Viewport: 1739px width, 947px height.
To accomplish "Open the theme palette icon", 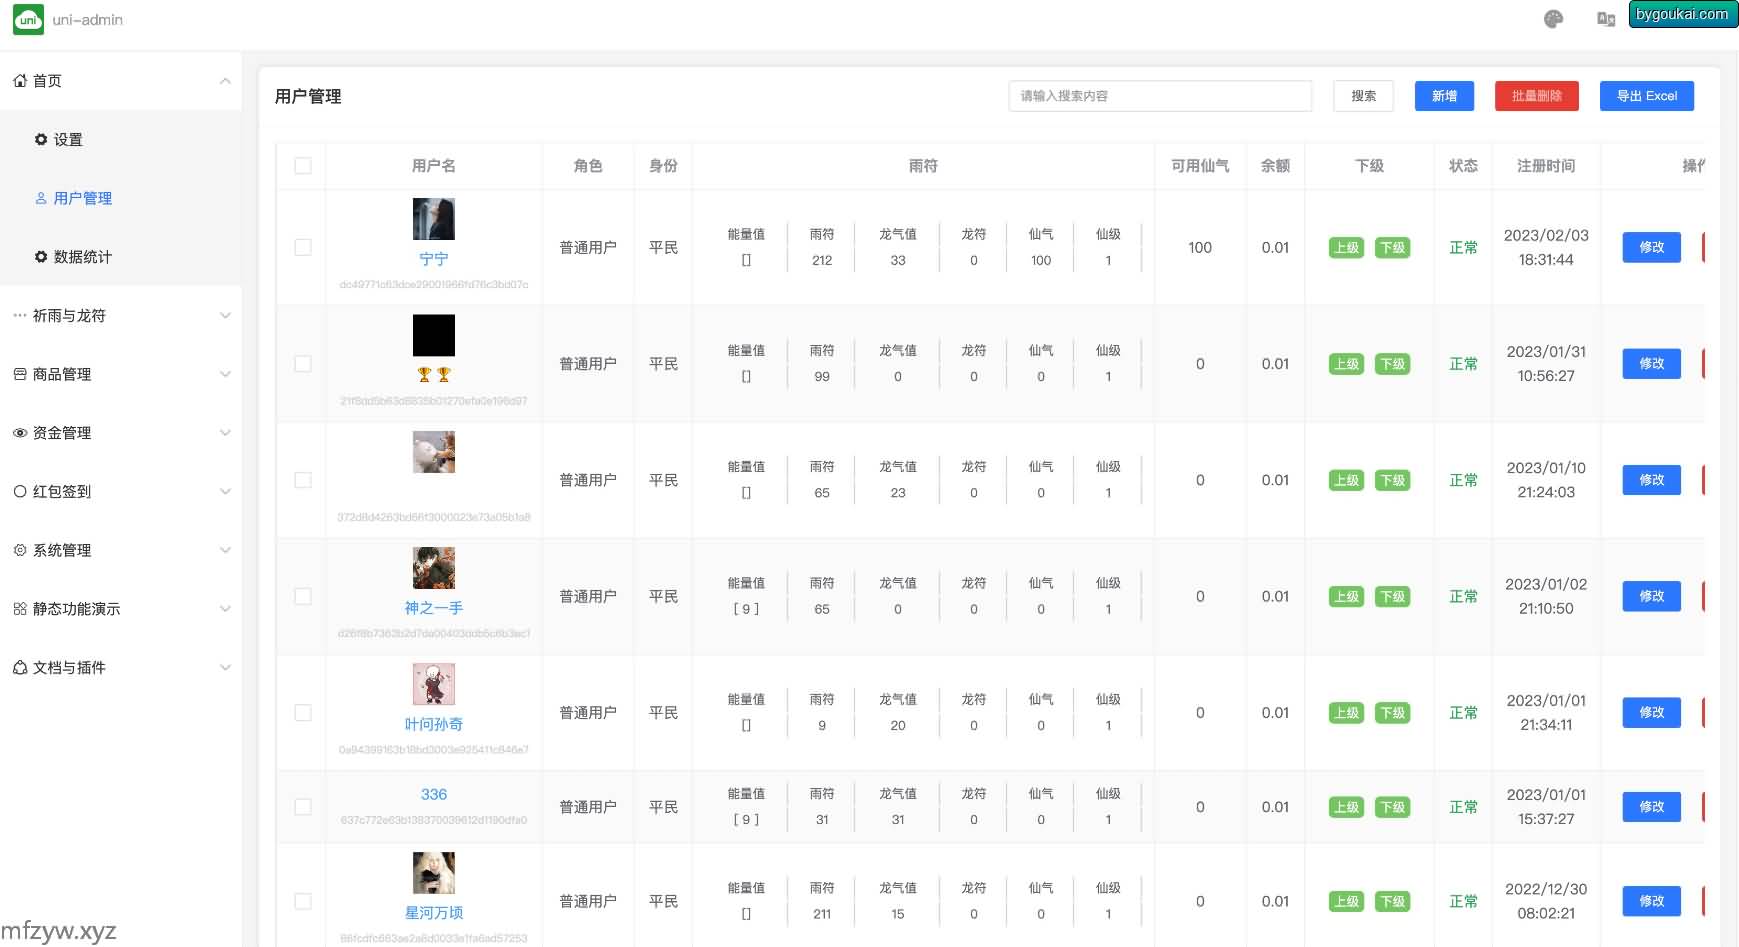I will (x=1553, y=19).
